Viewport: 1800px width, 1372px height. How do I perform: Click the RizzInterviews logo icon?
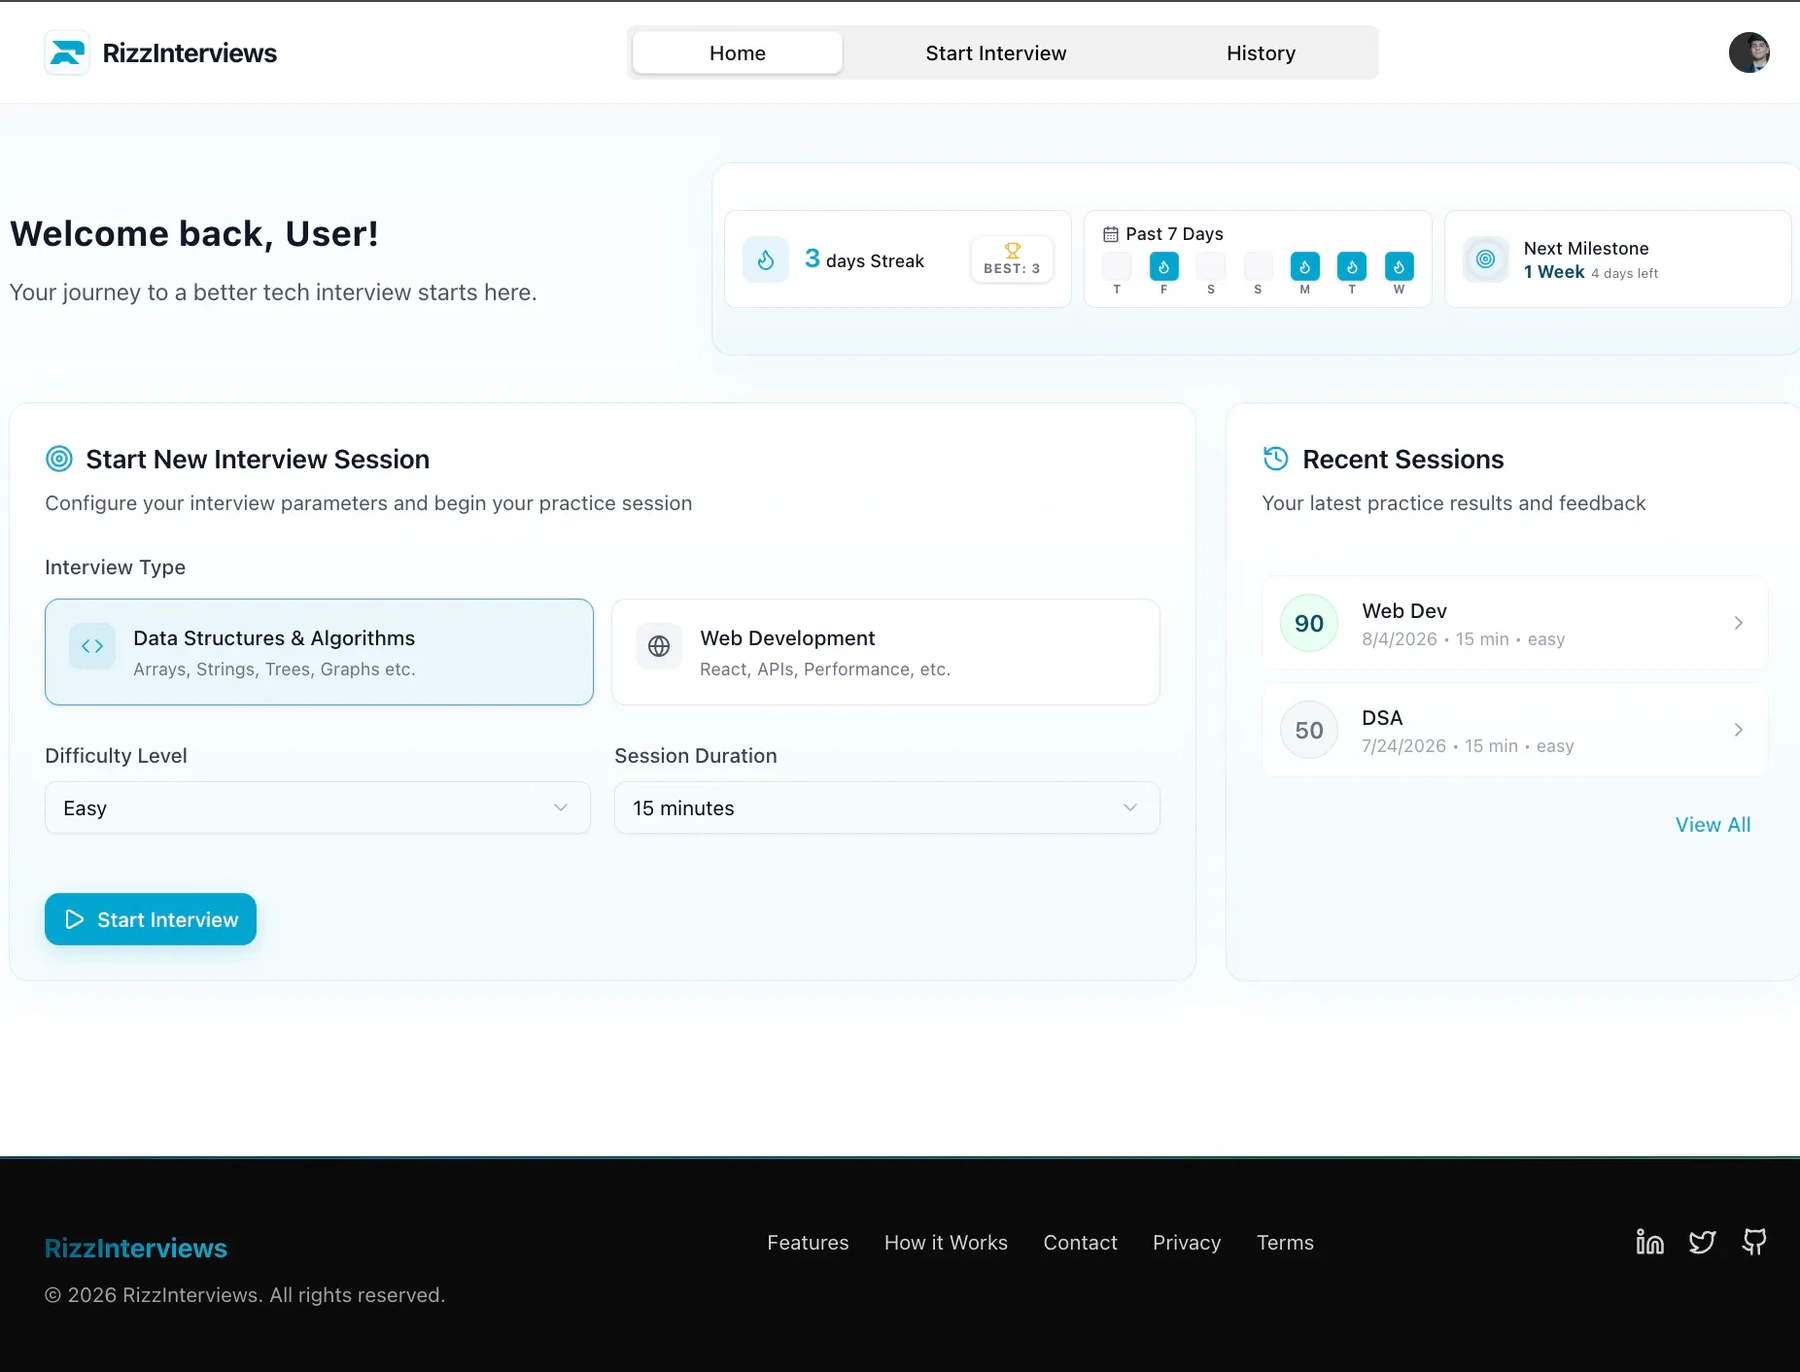67,53
